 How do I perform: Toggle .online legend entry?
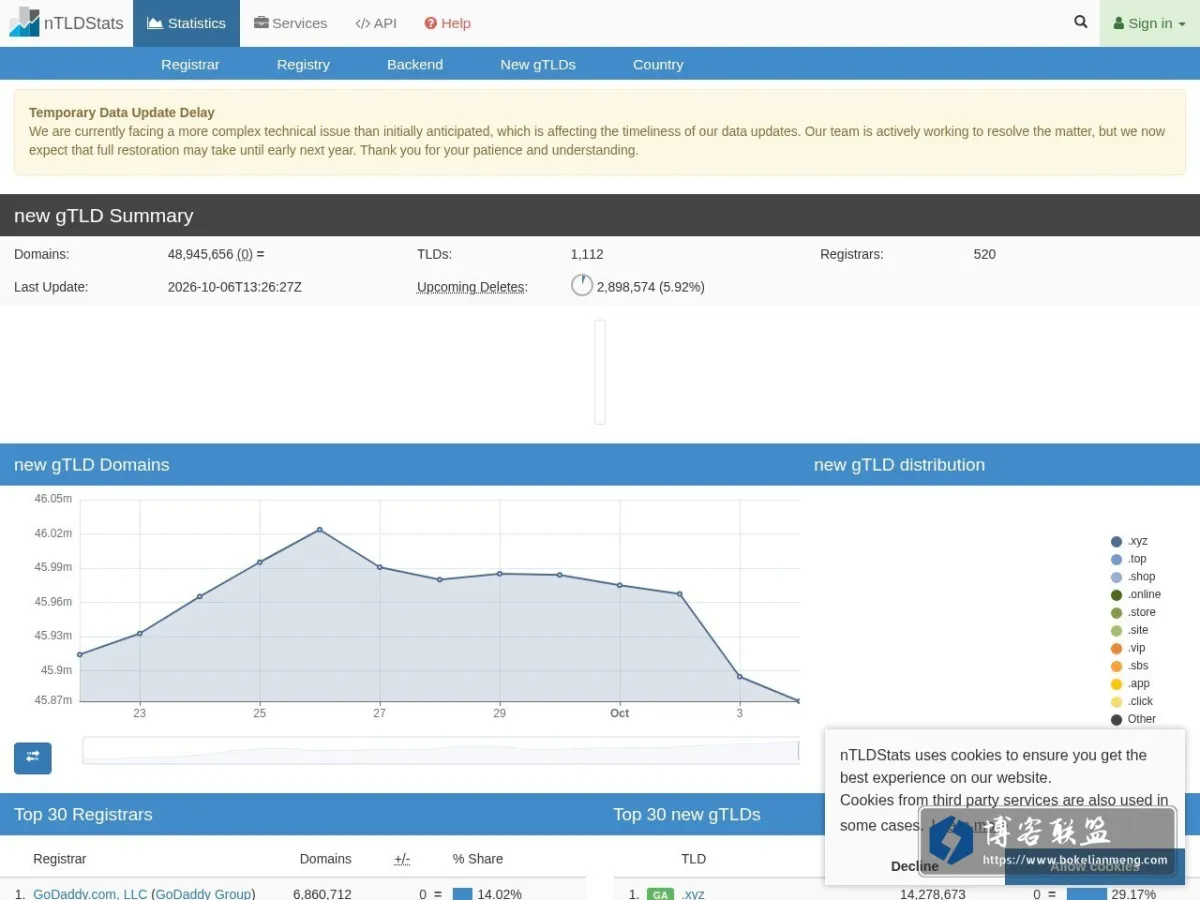click(1136, 594)
